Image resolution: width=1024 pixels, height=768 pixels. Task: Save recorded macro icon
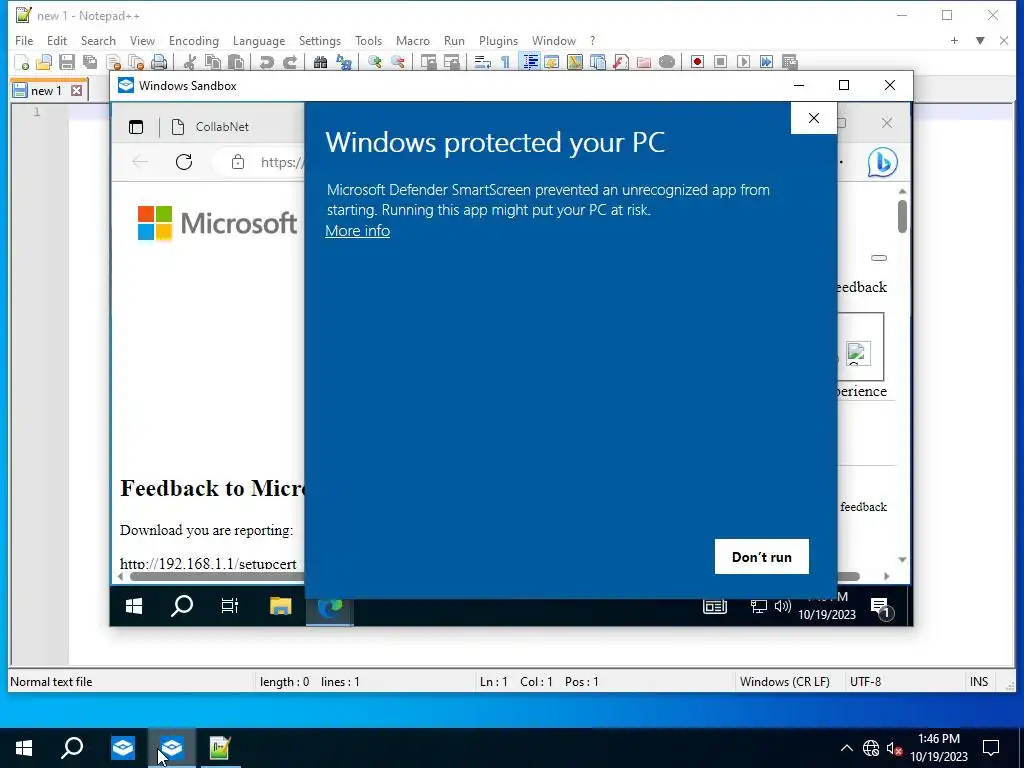tap(790, 62)
